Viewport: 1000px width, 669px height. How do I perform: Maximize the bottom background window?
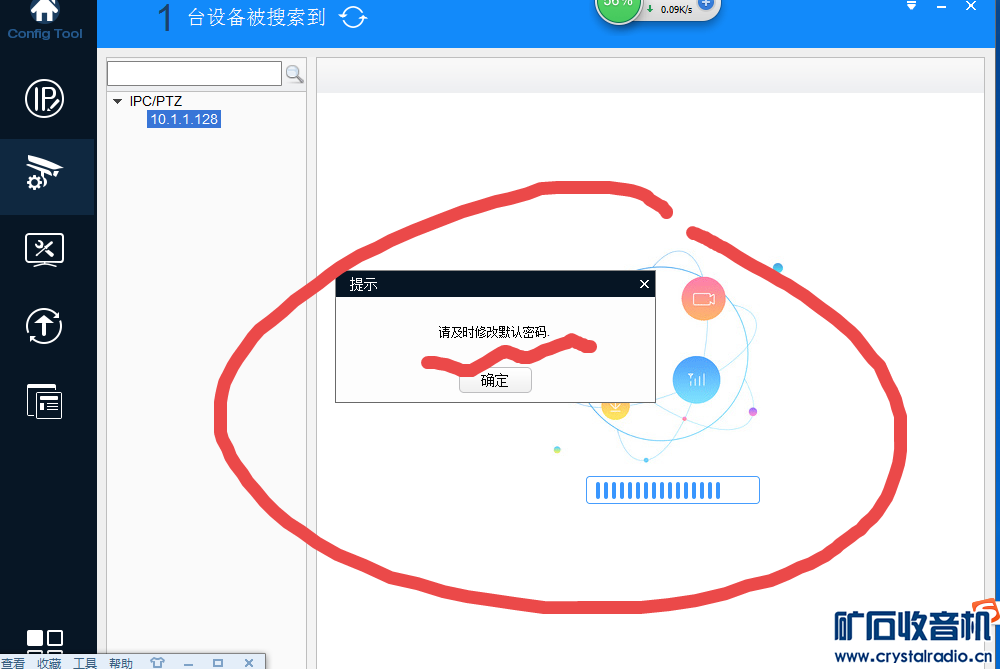pos(217,663)
